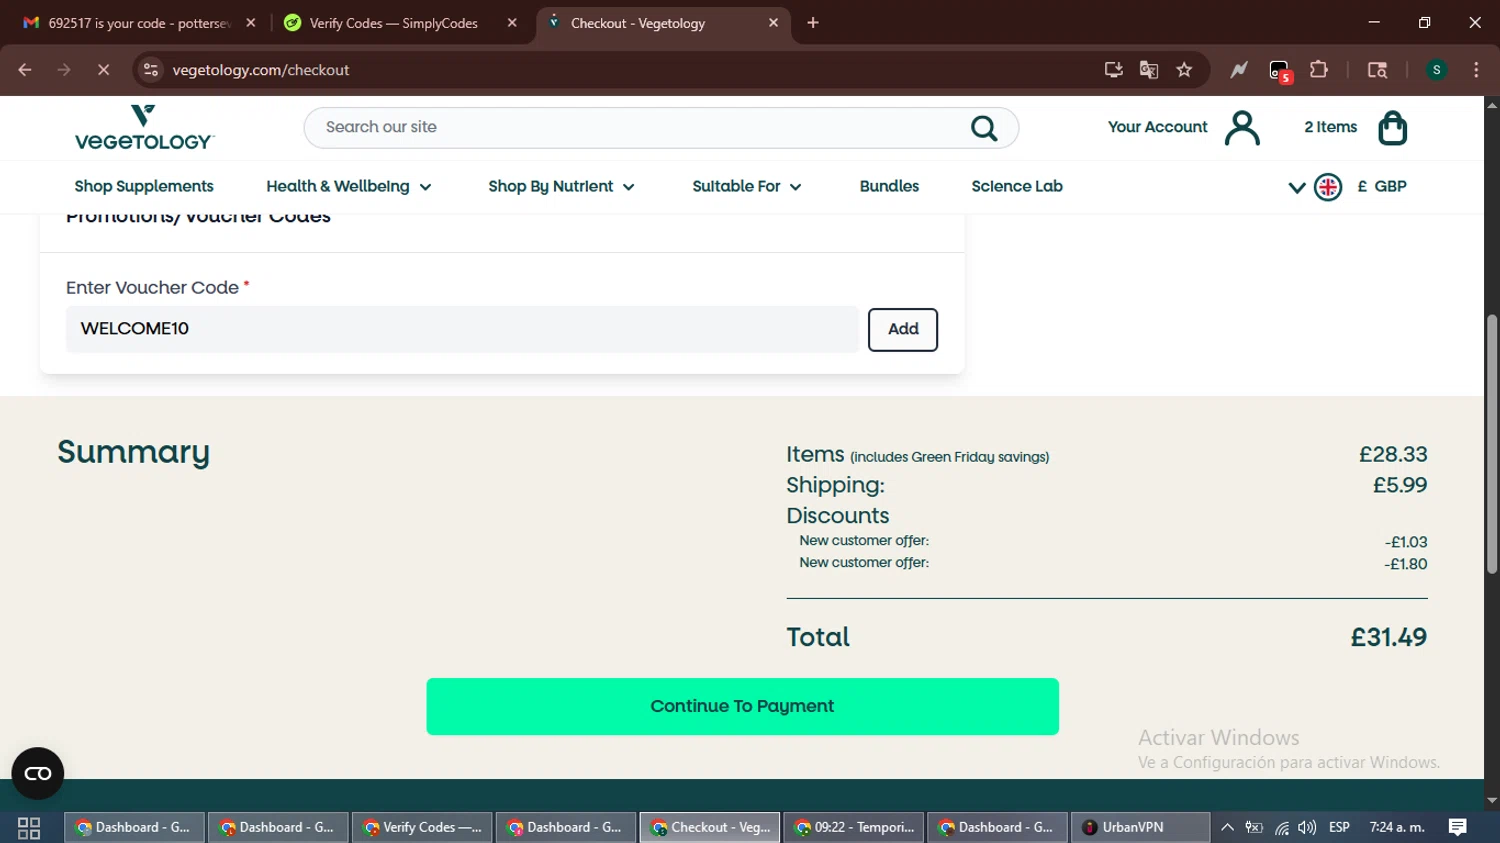Expand Suitable For menu
This screenshot has width=1500, height=843.
[x=747, y=187]
